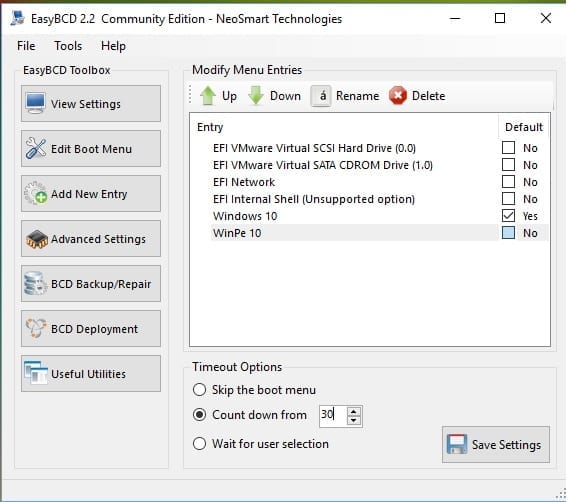Minimize the EasyBCD window
The image size is (568, 502).
[x=455, y=18]
